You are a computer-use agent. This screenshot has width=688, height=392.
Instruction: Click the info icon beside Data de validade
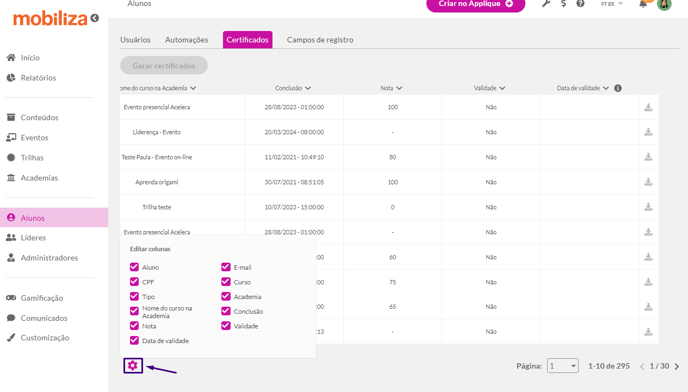(x=618, y=88)
